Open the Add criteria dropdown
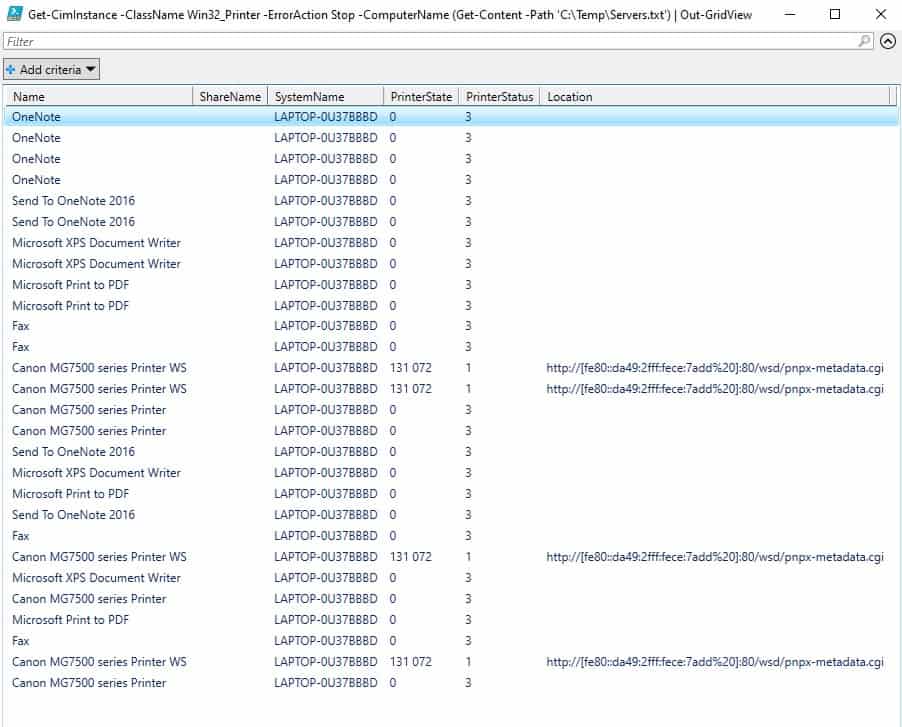The image size is (902, 727). click(51, 70)
